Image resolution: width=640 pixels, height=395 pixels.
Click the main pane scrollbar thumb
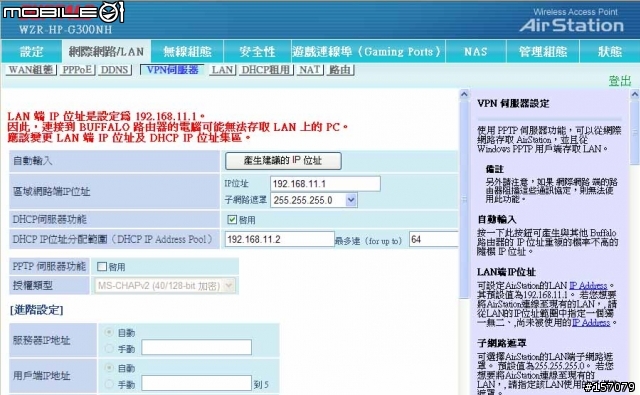click(464, 199)
